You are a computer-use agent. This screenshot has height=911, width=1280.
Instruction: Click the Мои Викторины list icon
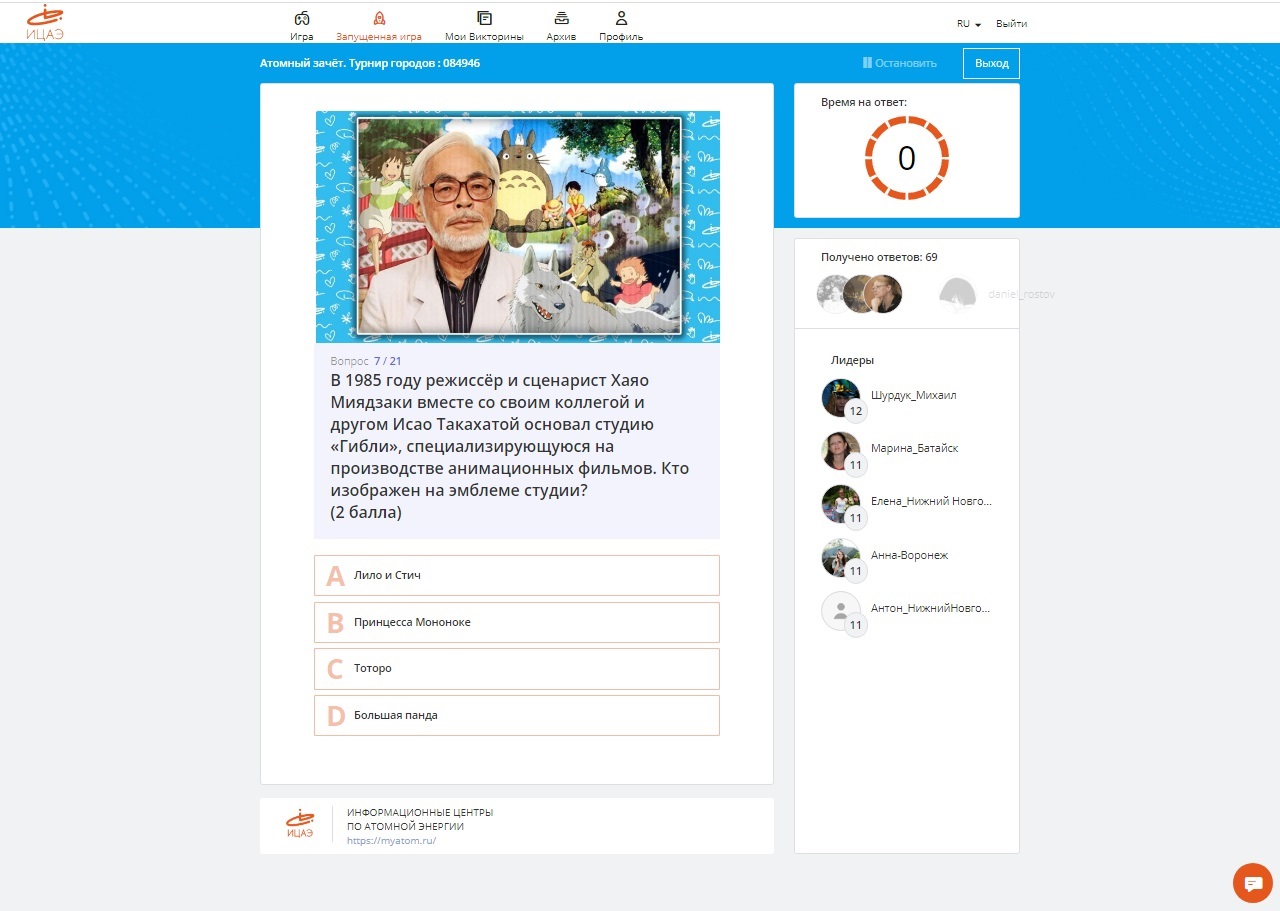pos(484,18)
